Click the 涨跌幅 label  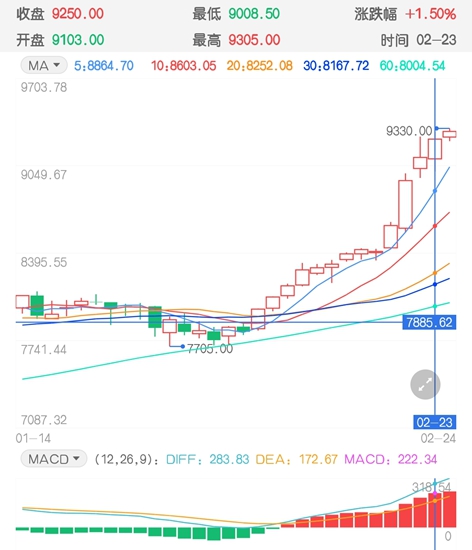click(x=376, y=14)
